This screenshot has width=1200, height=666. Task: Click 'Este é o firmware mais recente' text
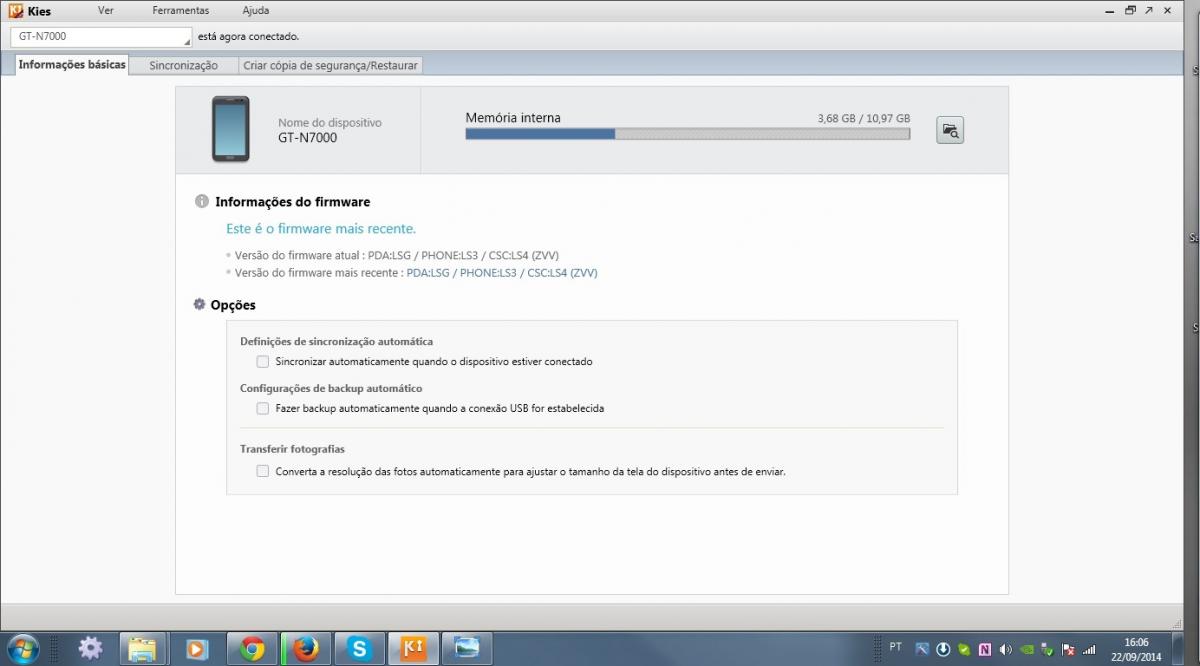321,229
